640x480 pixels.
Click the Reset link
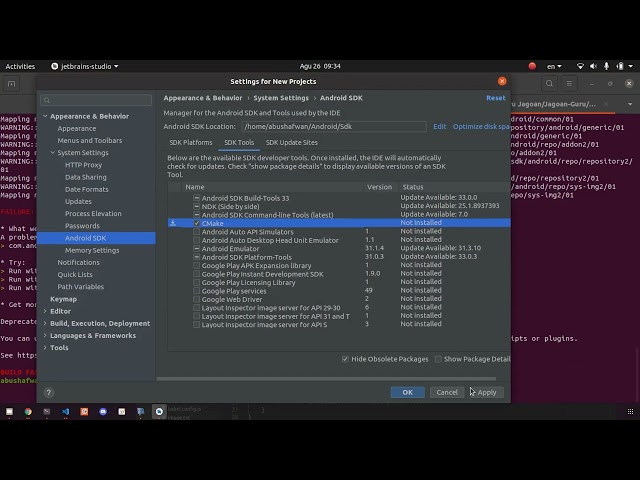[496, 98]
